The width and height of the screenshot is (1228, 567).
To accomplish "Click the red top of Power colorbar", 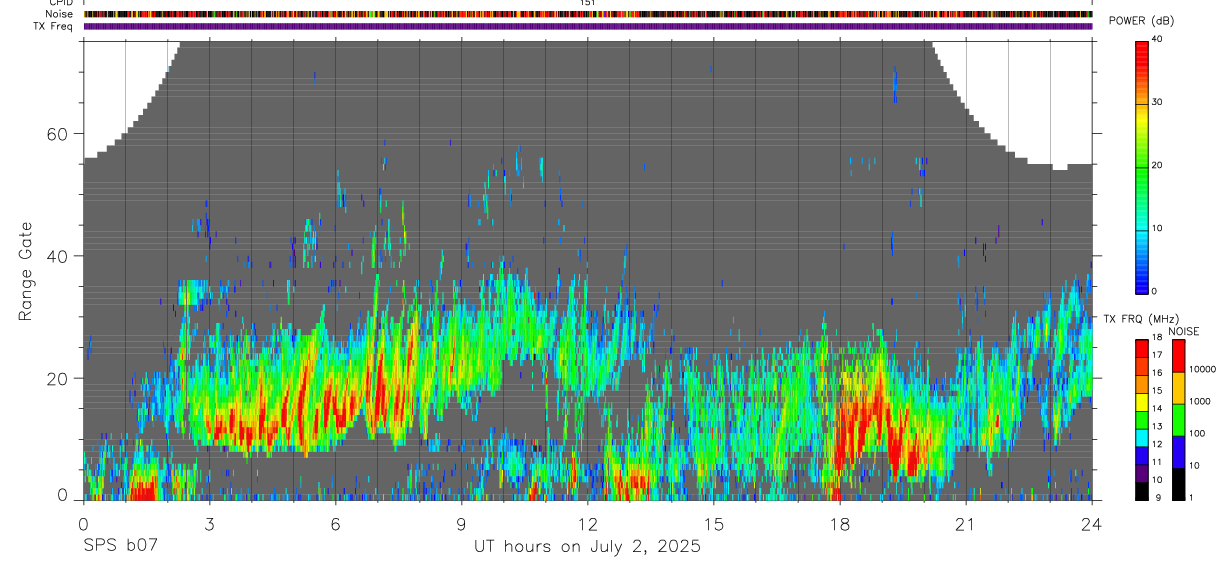I will pos(1143,47).
